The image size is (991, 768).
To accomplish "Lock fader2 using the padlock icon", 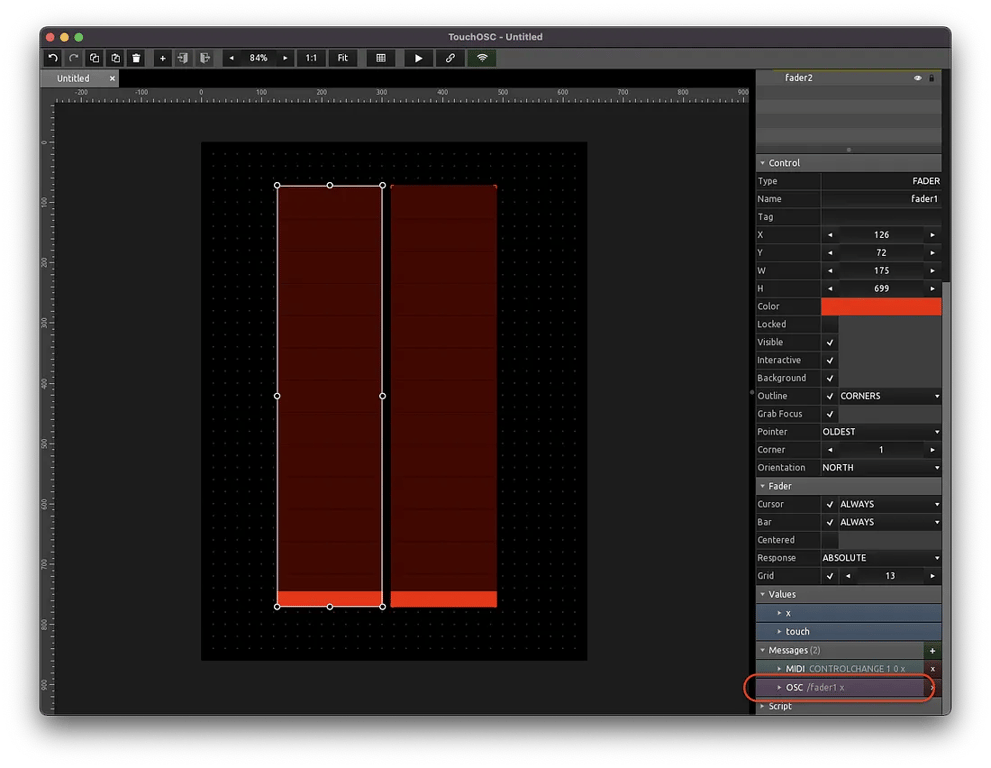I will (x=932, y=78).
